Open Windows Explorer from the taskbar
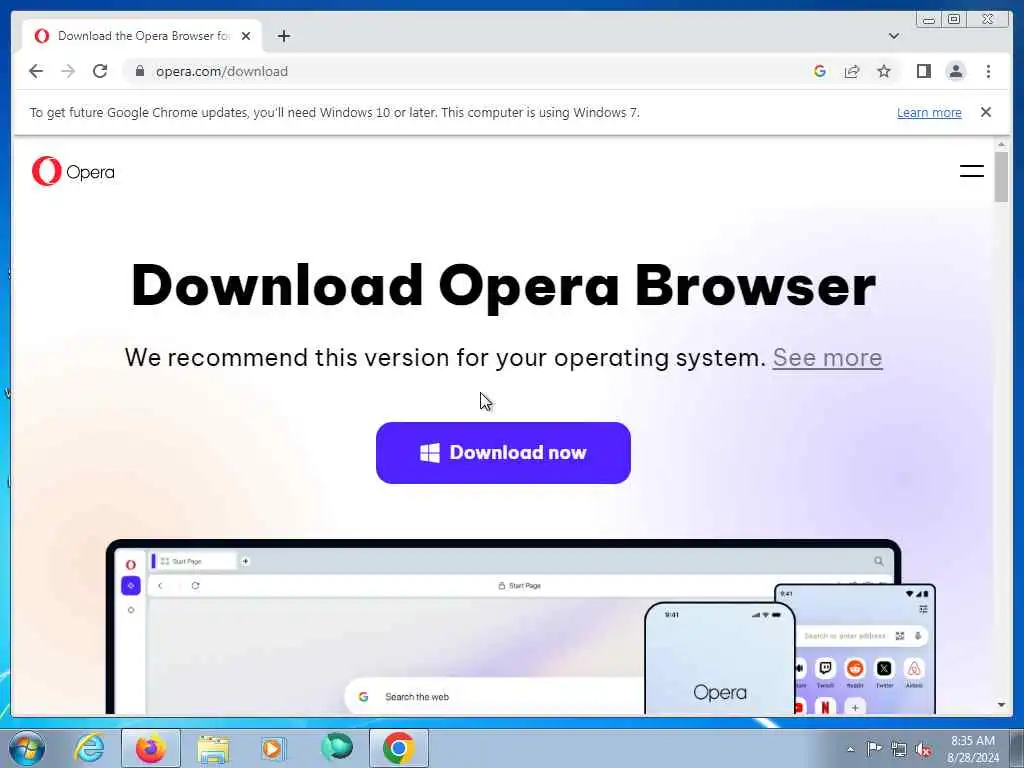 213,748
